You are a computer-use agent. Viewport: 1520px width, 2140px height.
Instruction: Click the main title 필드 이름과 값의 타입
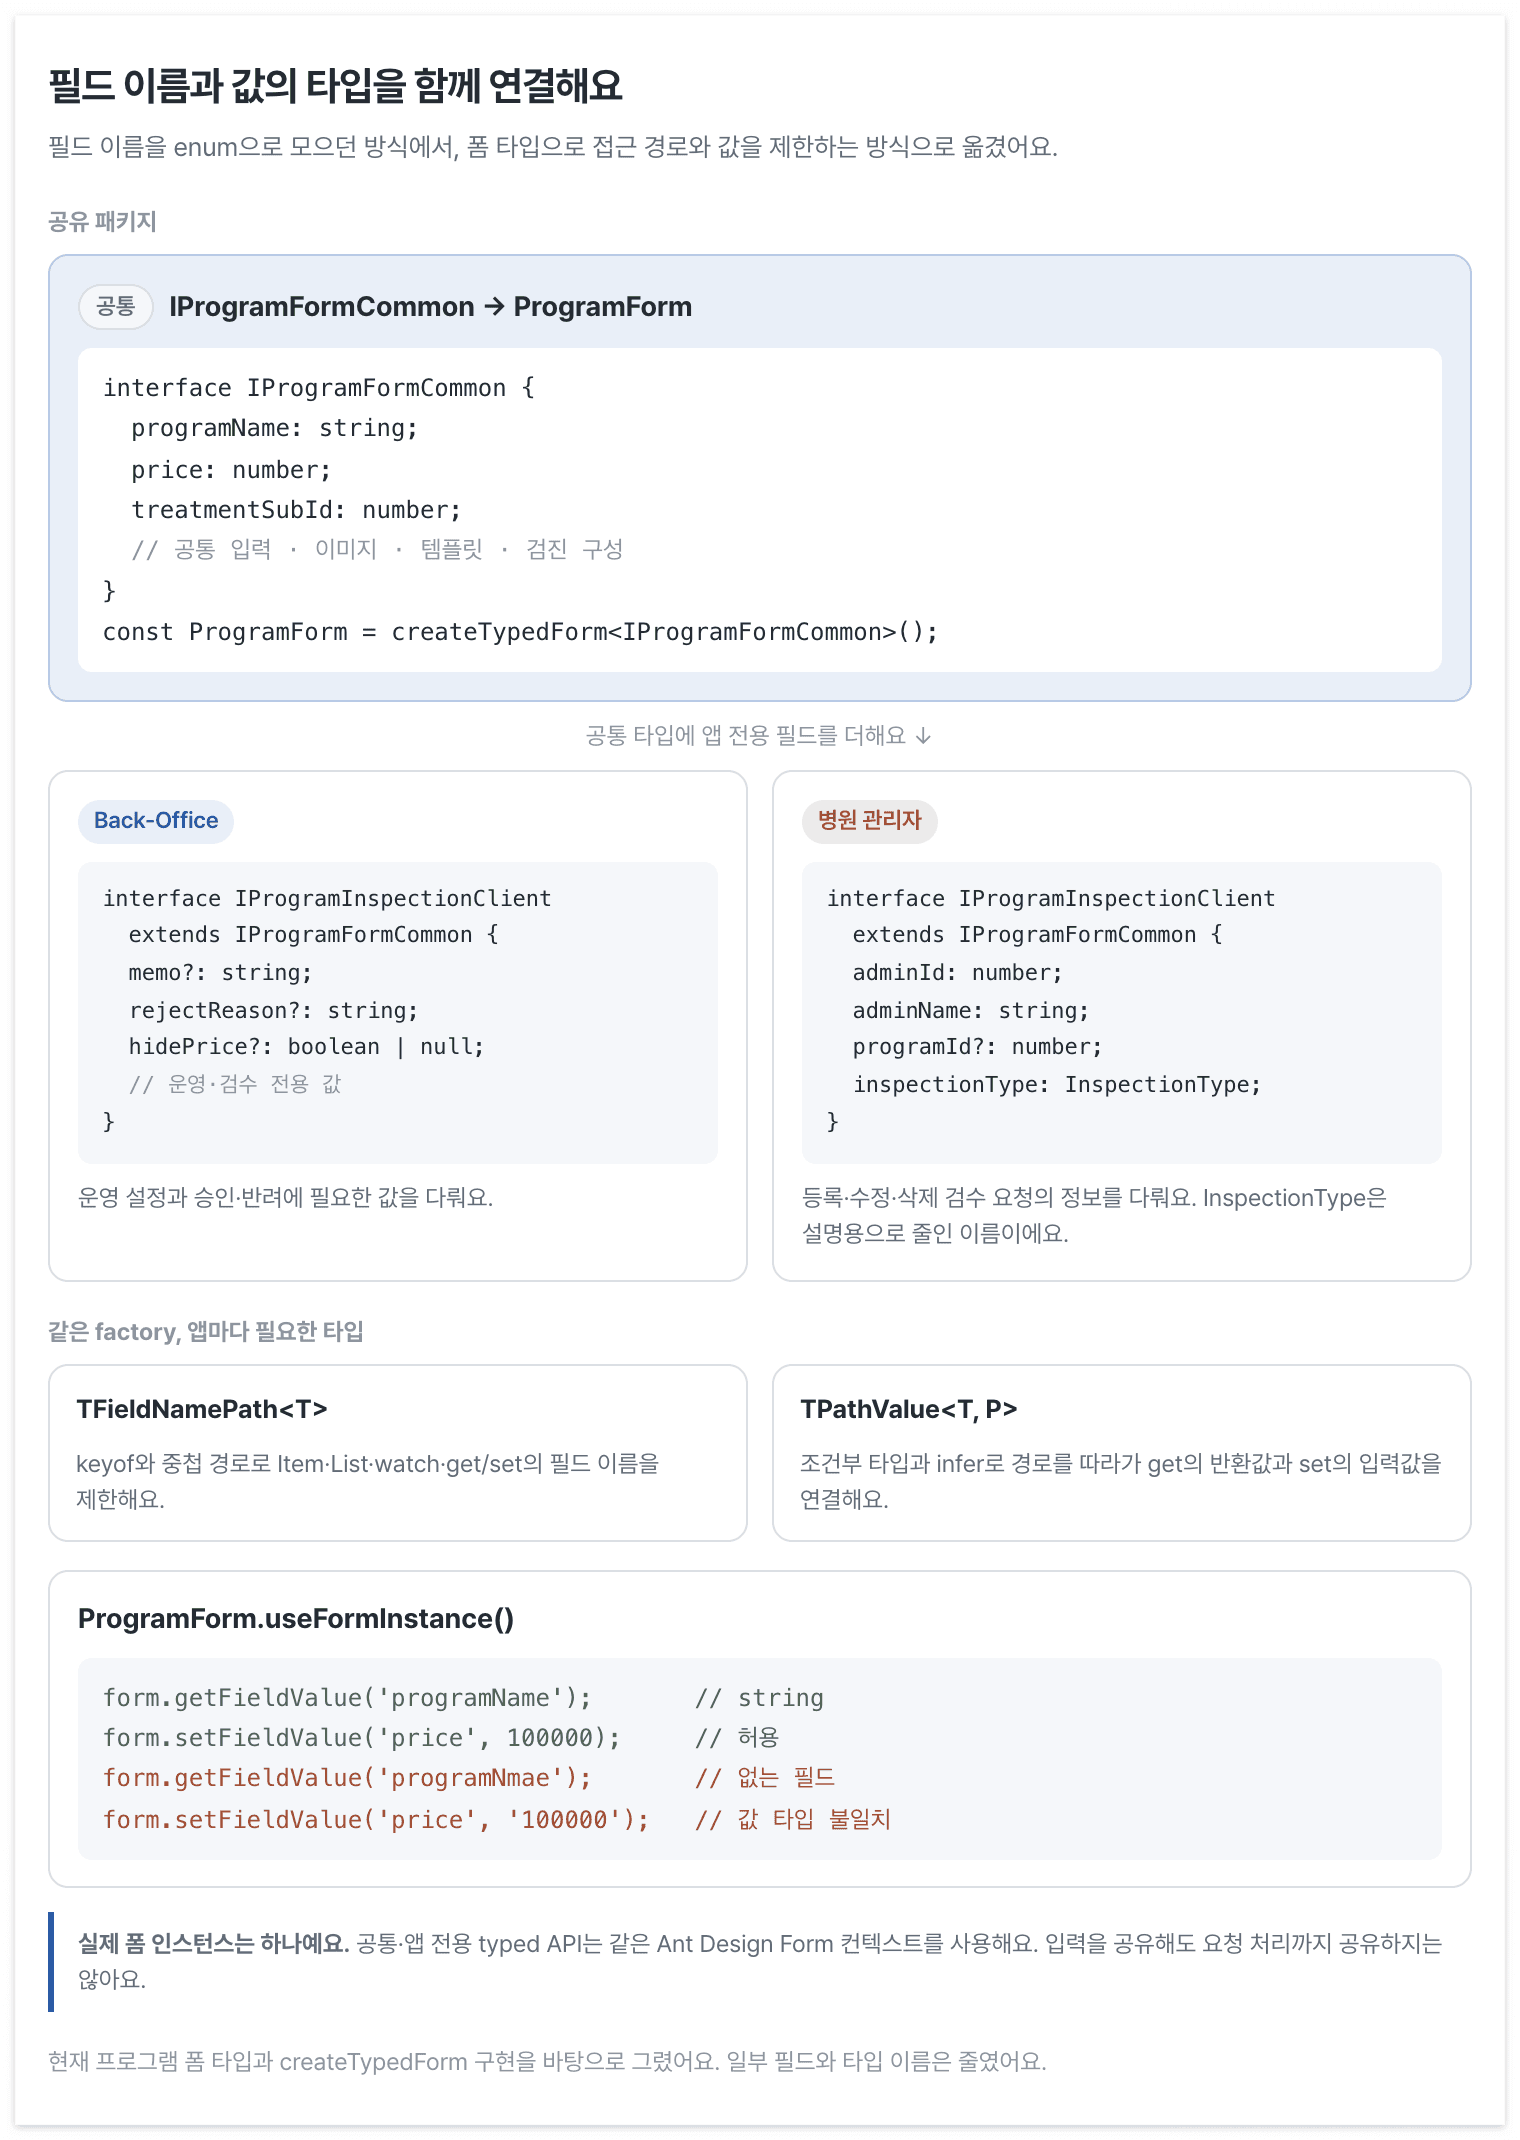(x=336, y=86)
